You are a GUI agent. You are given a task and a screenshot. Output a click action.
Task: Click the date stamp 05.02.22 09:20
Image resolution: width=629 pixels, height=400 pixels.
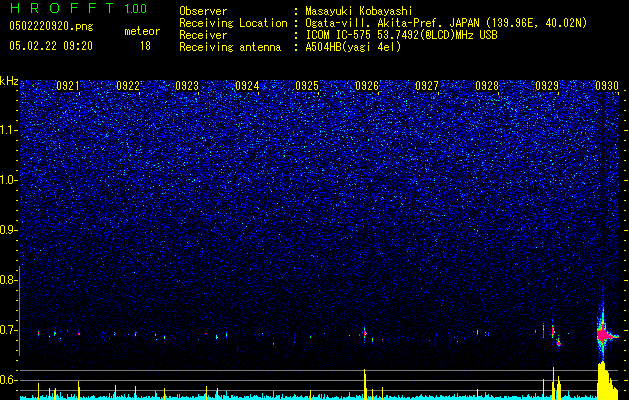51,46
